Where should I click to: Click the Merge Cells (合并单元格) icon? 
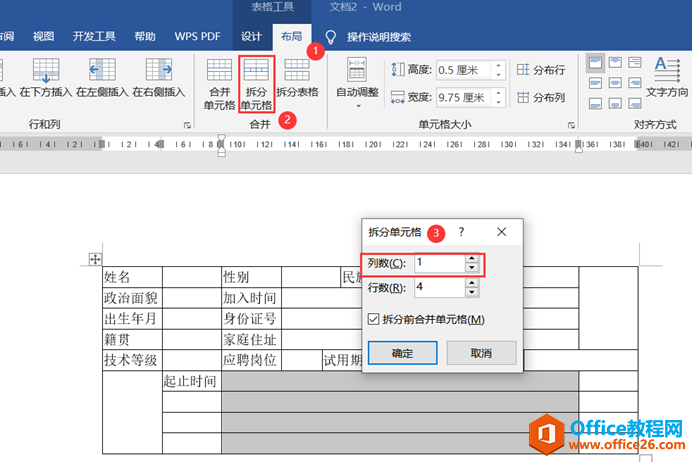[219, 84]
